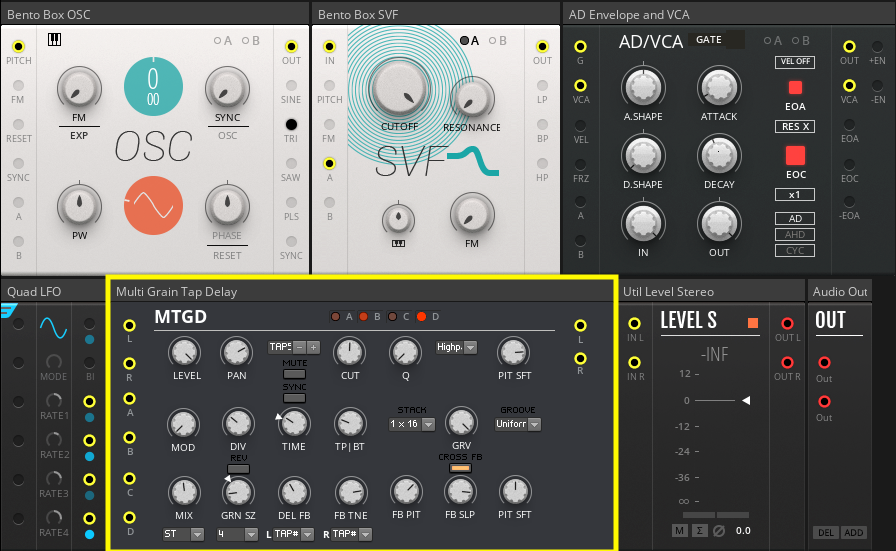The image size is (896, 551).
Task: Open the Highpass filter type dropdown
Action: pos(456,347)
